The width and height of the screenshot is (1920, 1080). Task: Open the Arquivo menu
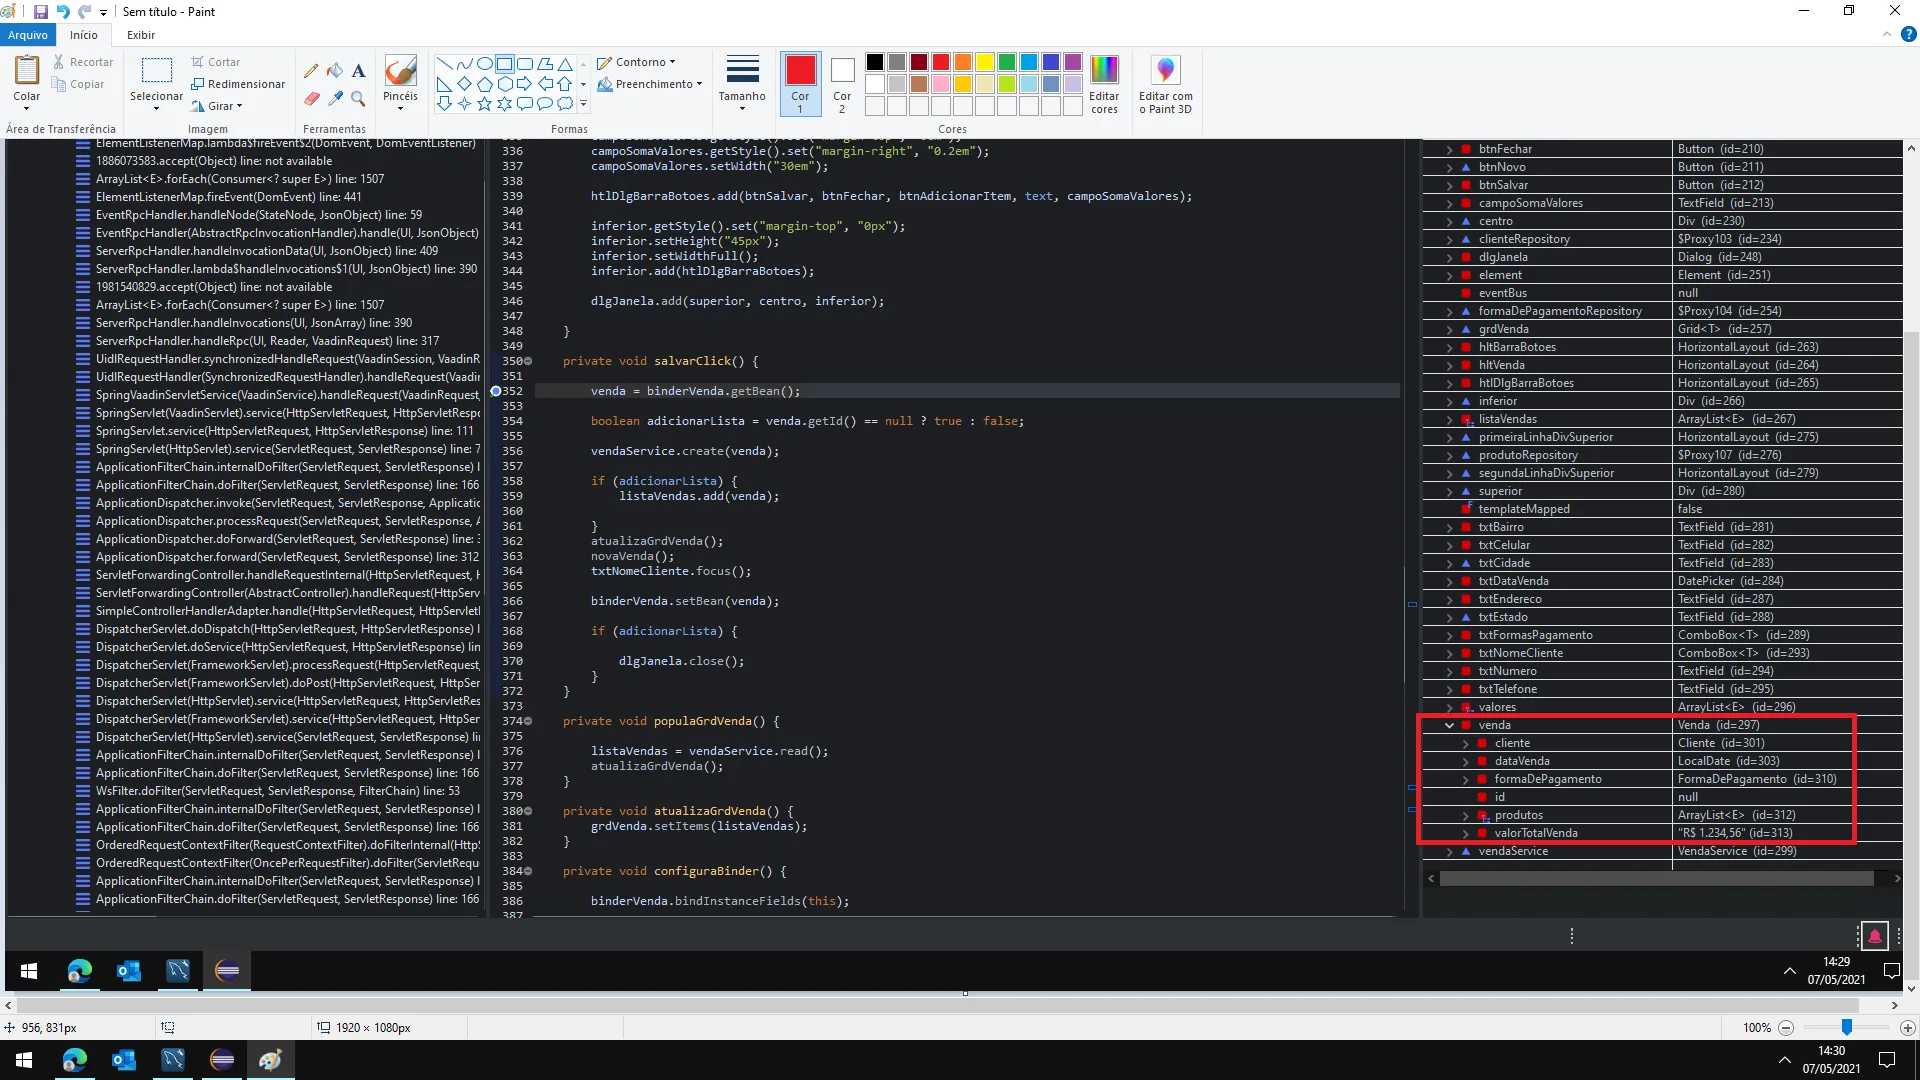(28, 35)
